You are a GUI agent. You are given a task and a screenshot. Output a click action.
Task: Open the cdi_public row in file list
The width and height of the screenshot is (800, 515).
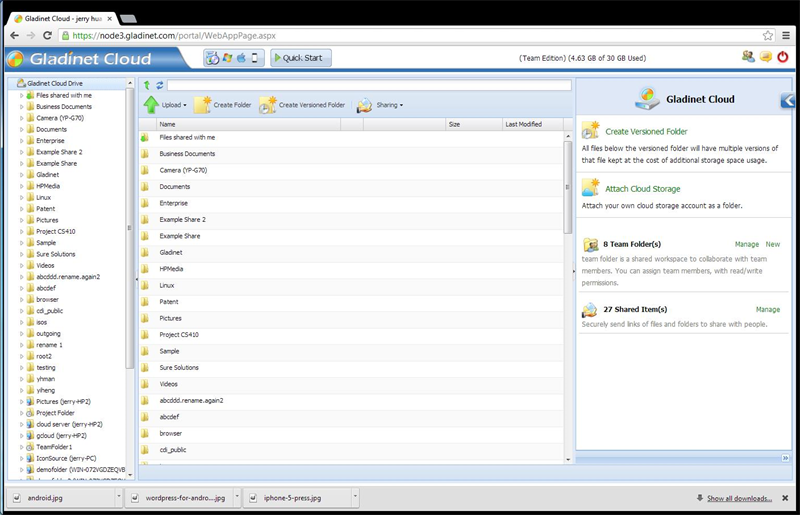pos(351,450)
